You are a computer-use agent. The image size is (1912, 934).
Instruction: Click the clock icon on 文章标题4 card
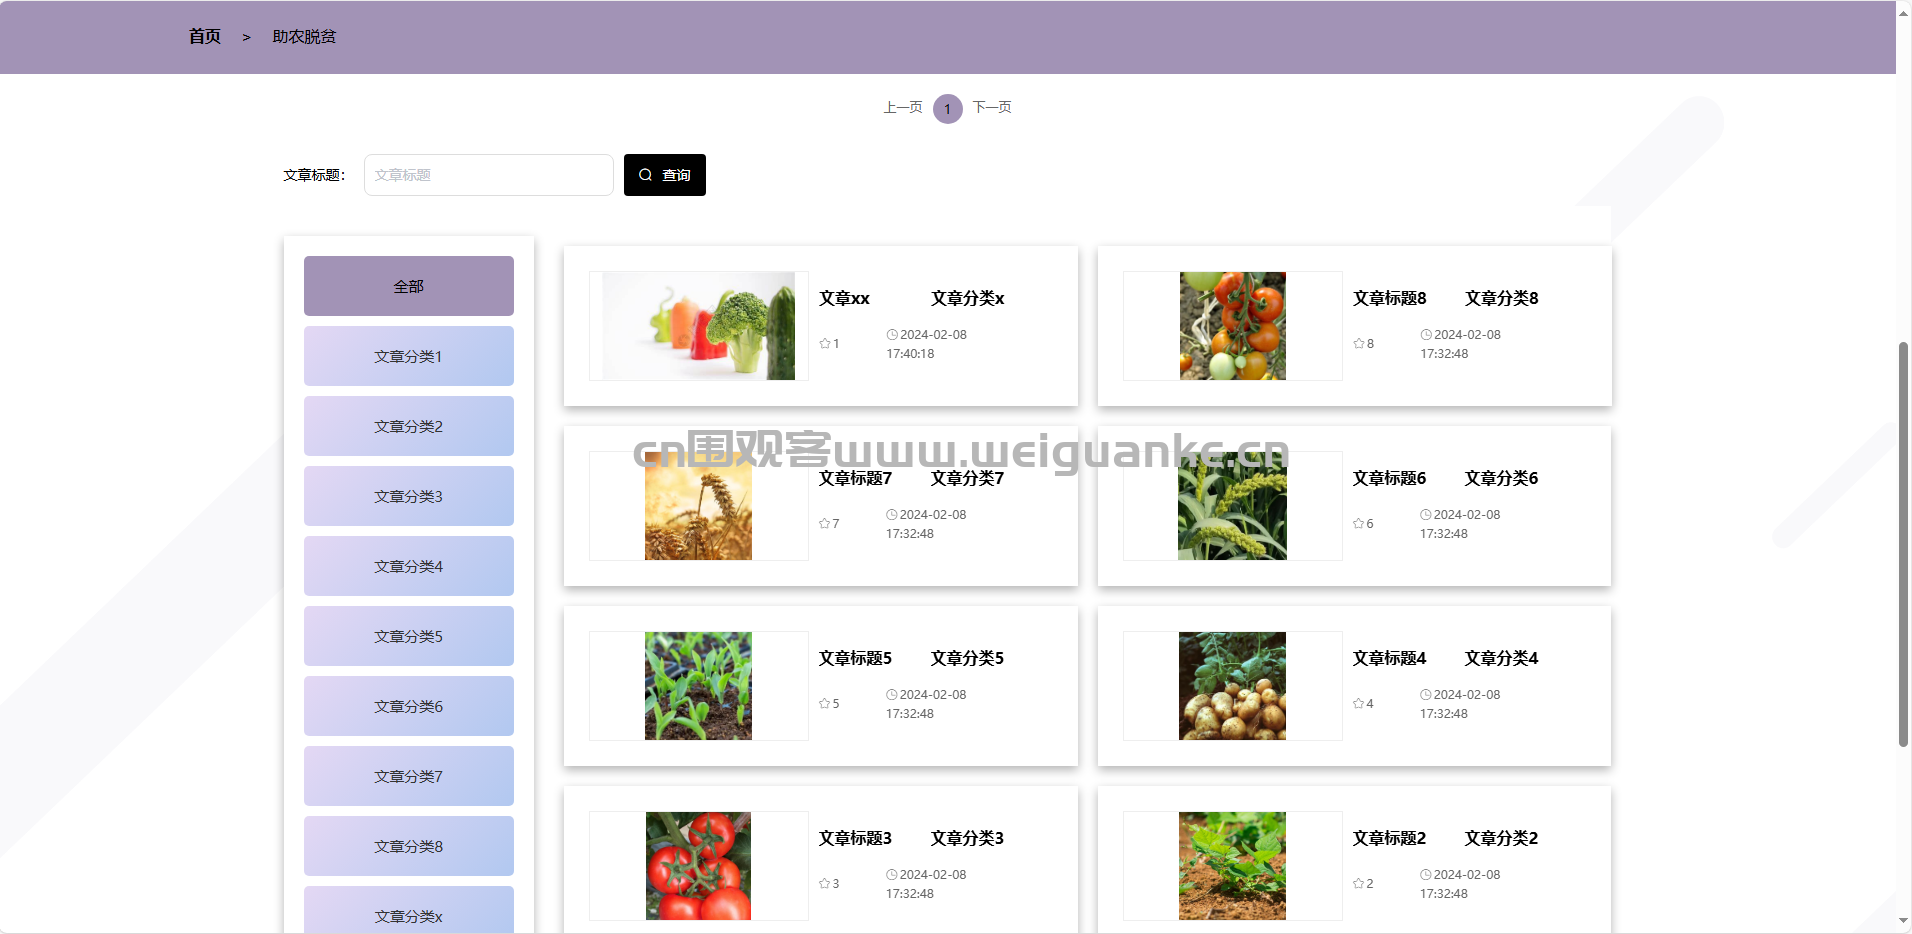point(1426,694)
